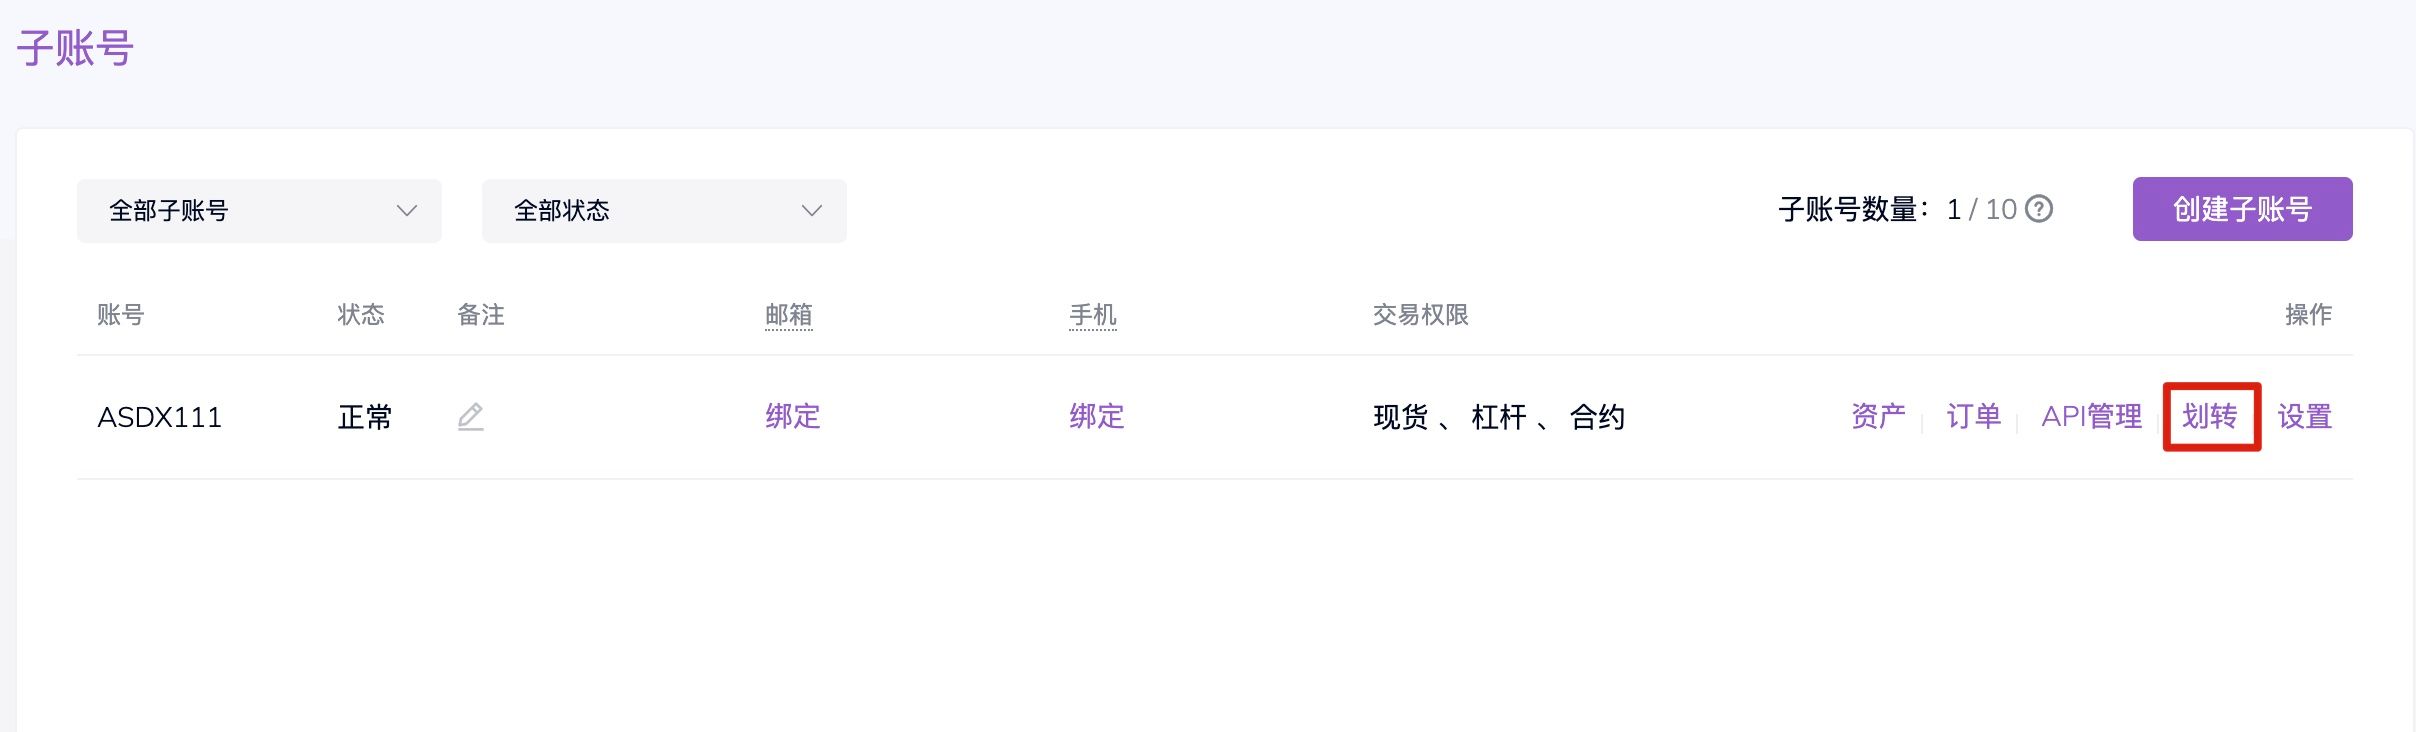Expand the 全部状态 filter dropdown
This screenshot has height=732, width=2416.
click(664, 211)
